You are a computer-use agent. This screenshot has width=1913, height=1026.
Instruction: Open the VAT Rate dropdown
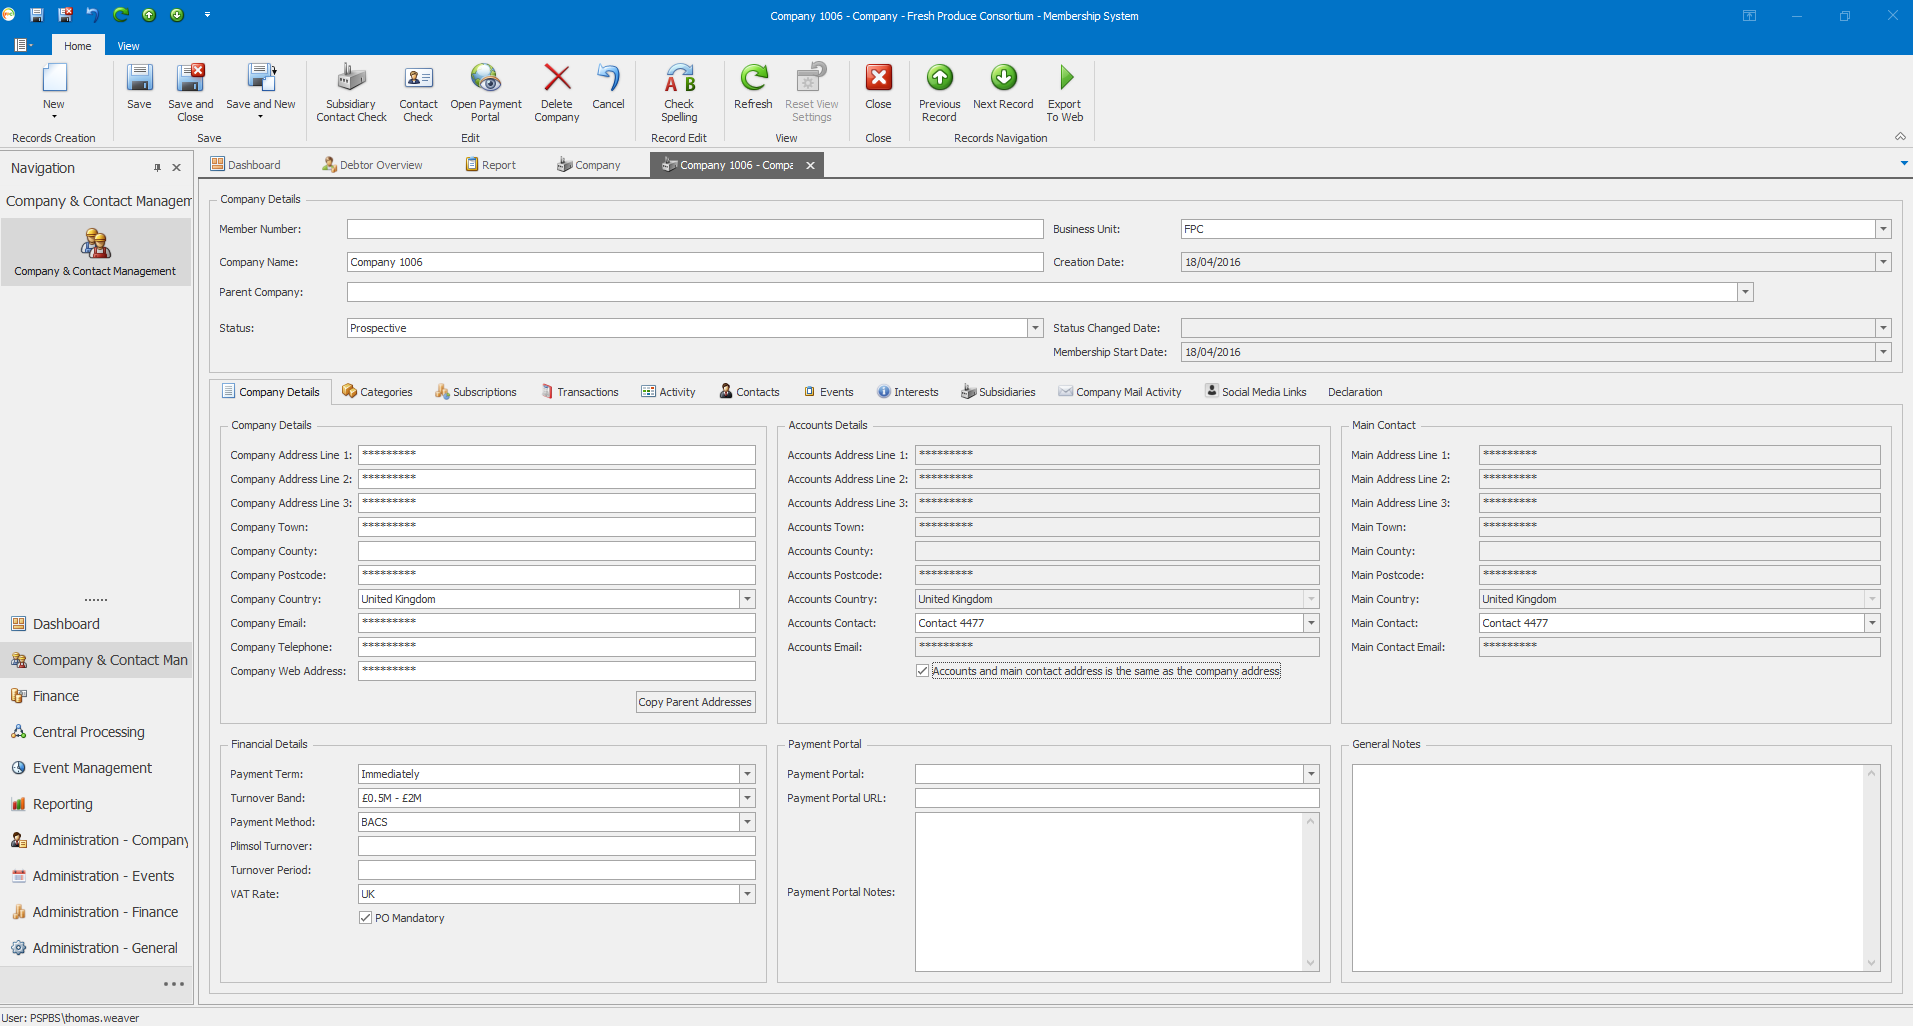click(747, 894)
